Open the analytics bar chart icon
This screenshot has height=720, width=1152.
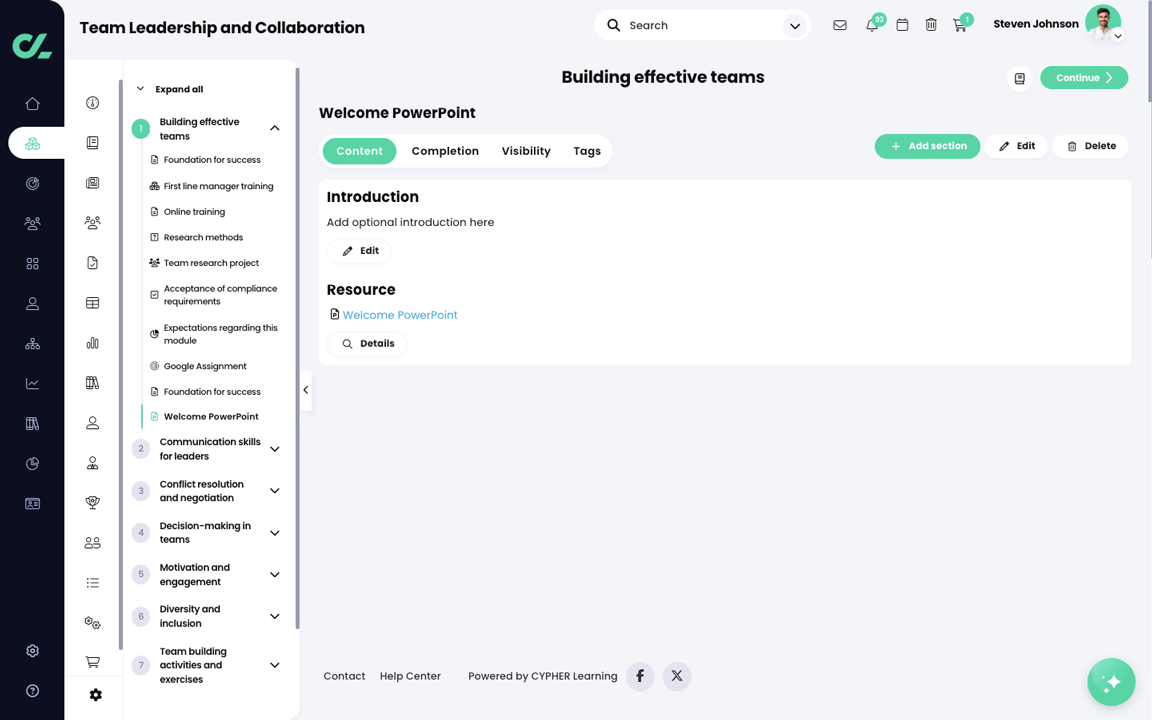click(92, 343)
